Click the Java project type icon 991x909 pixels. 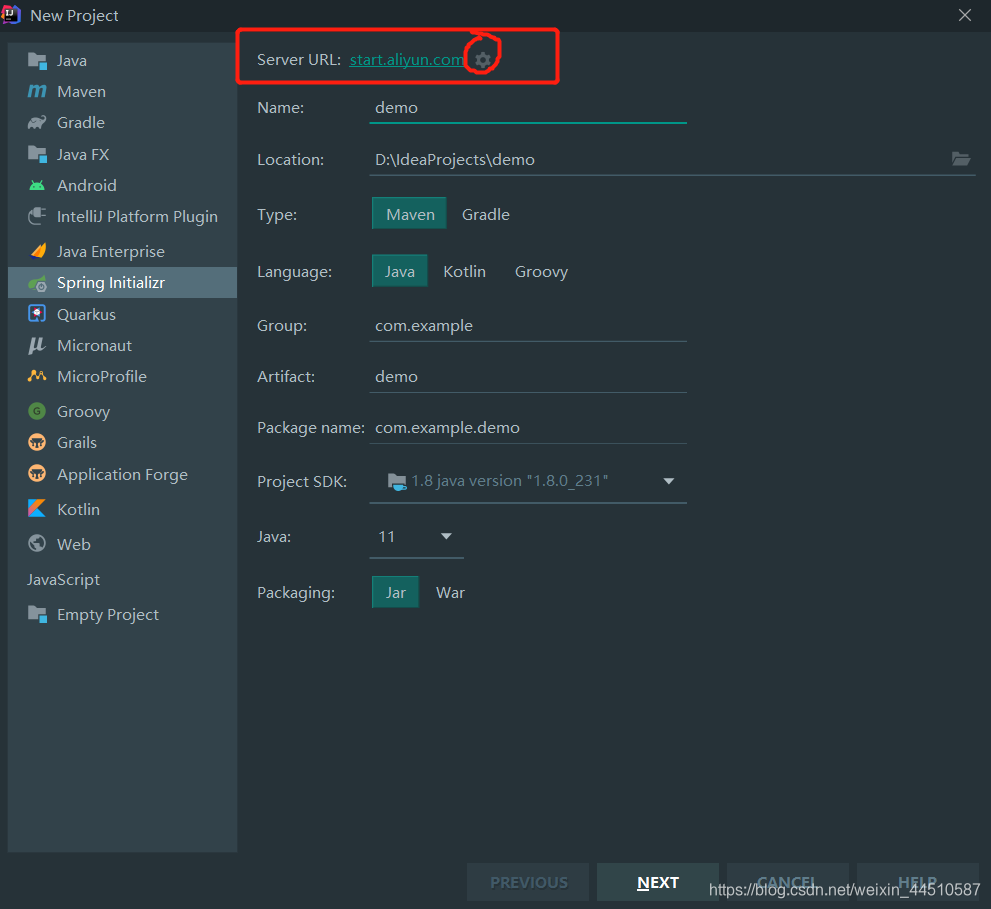(x=37, y=61)
